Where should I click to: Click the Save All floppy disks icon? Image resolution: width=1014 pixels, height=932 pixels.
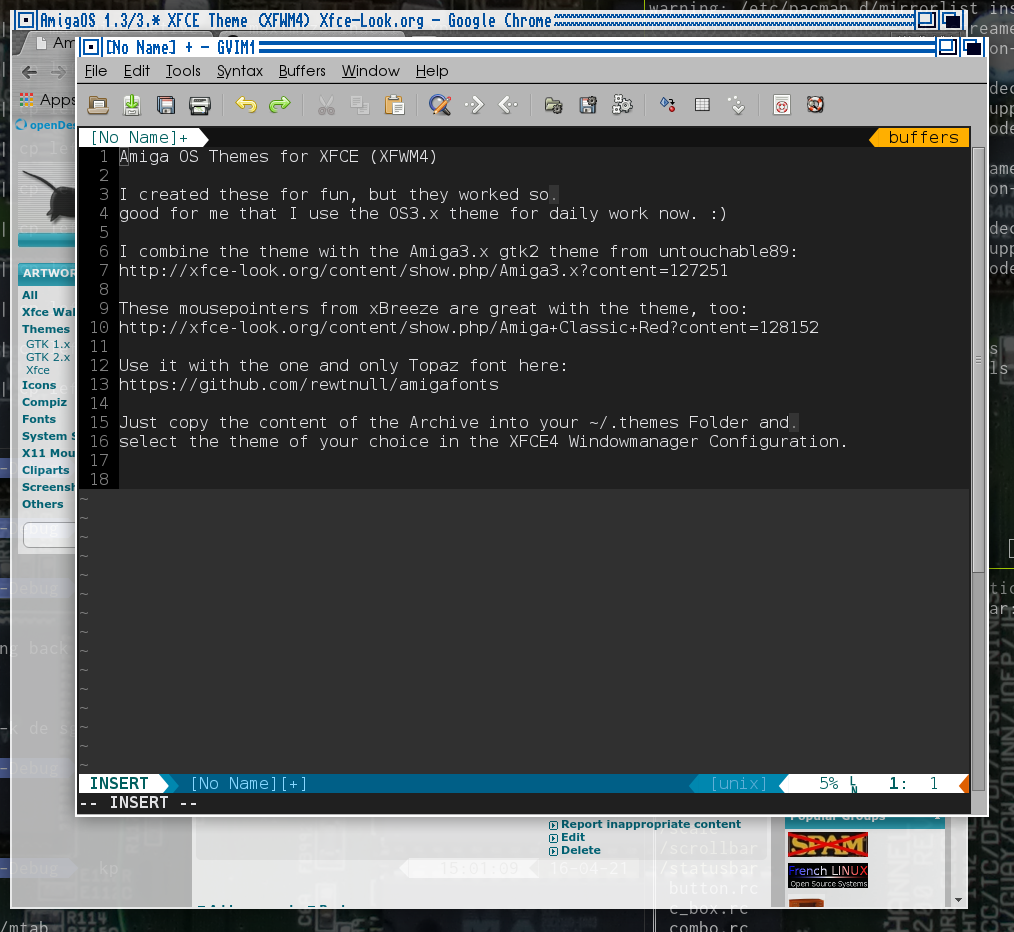tap(166, 105)
